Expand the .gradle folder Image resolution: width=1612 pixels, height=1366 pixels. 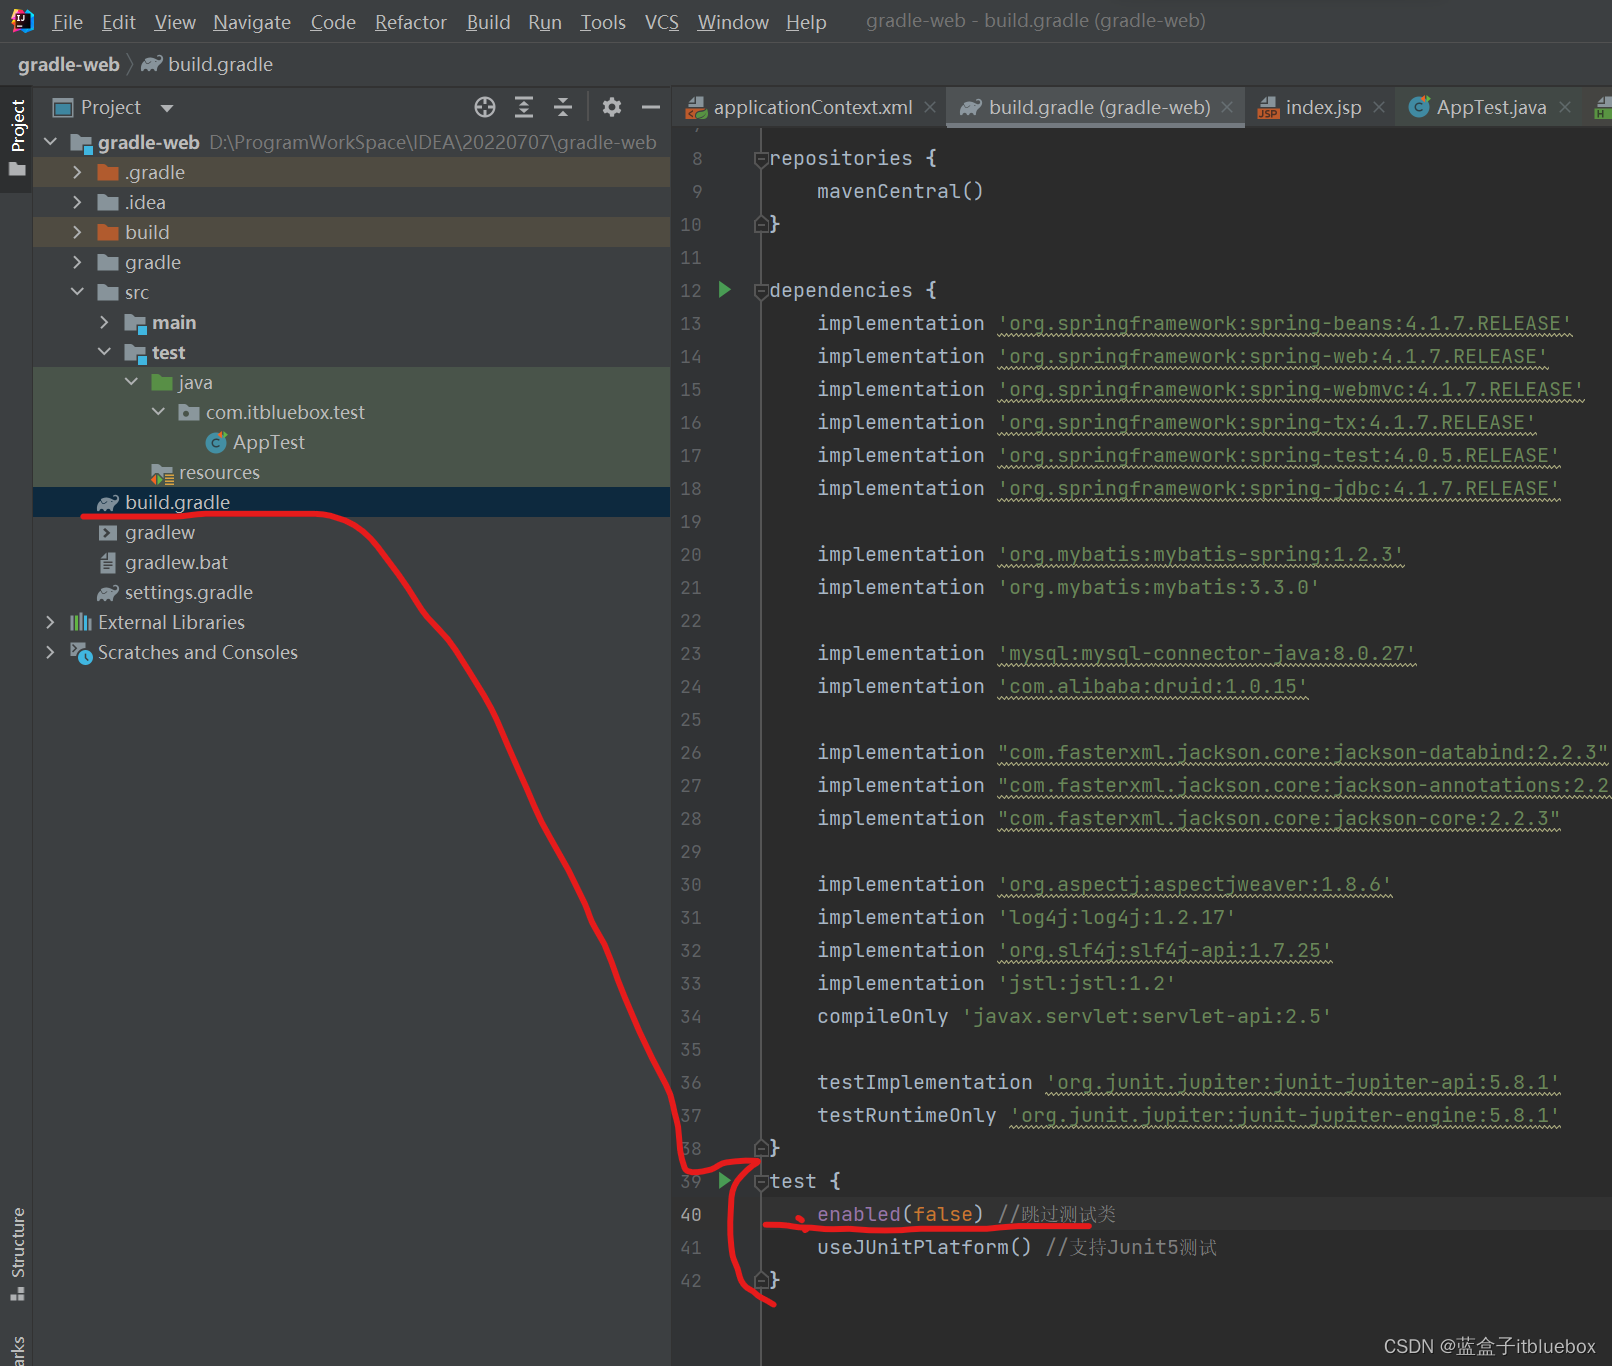click(77, 172)
